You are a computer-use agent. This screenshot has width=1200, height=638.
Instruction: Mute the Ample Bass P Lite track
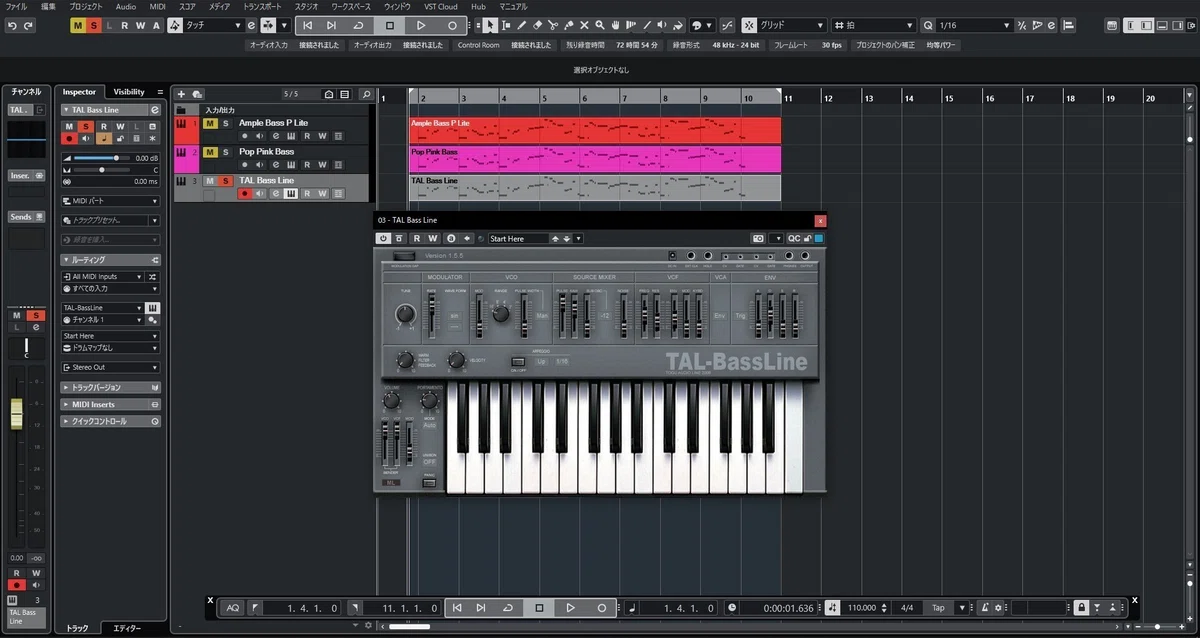[x=210, y=123]
